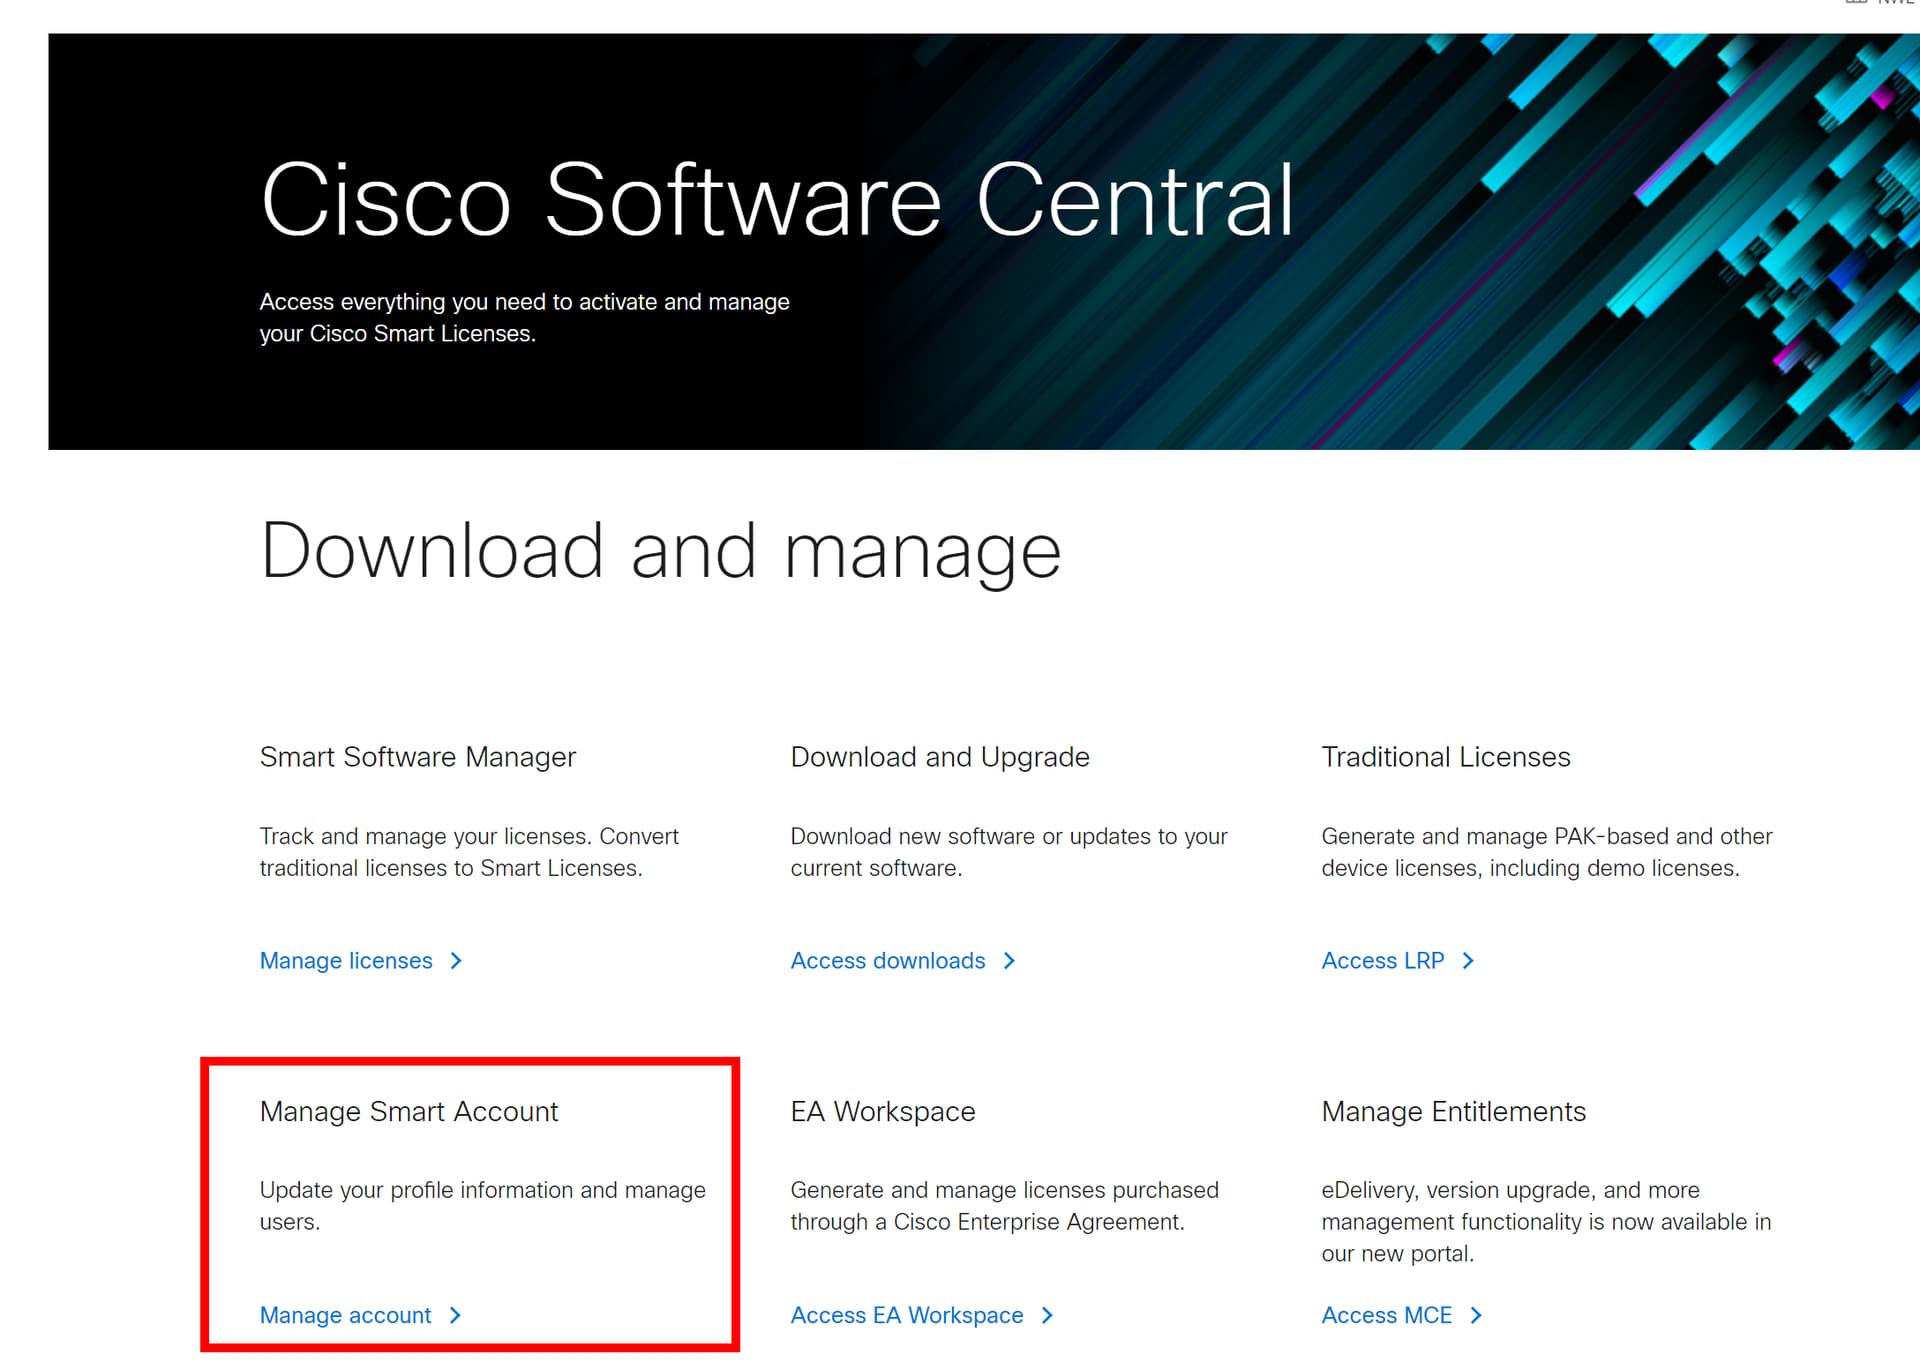The width and height of the screenshot is (1920, 1362).
Task: Open the Access MCE link
Action: coord(1386,1315)
